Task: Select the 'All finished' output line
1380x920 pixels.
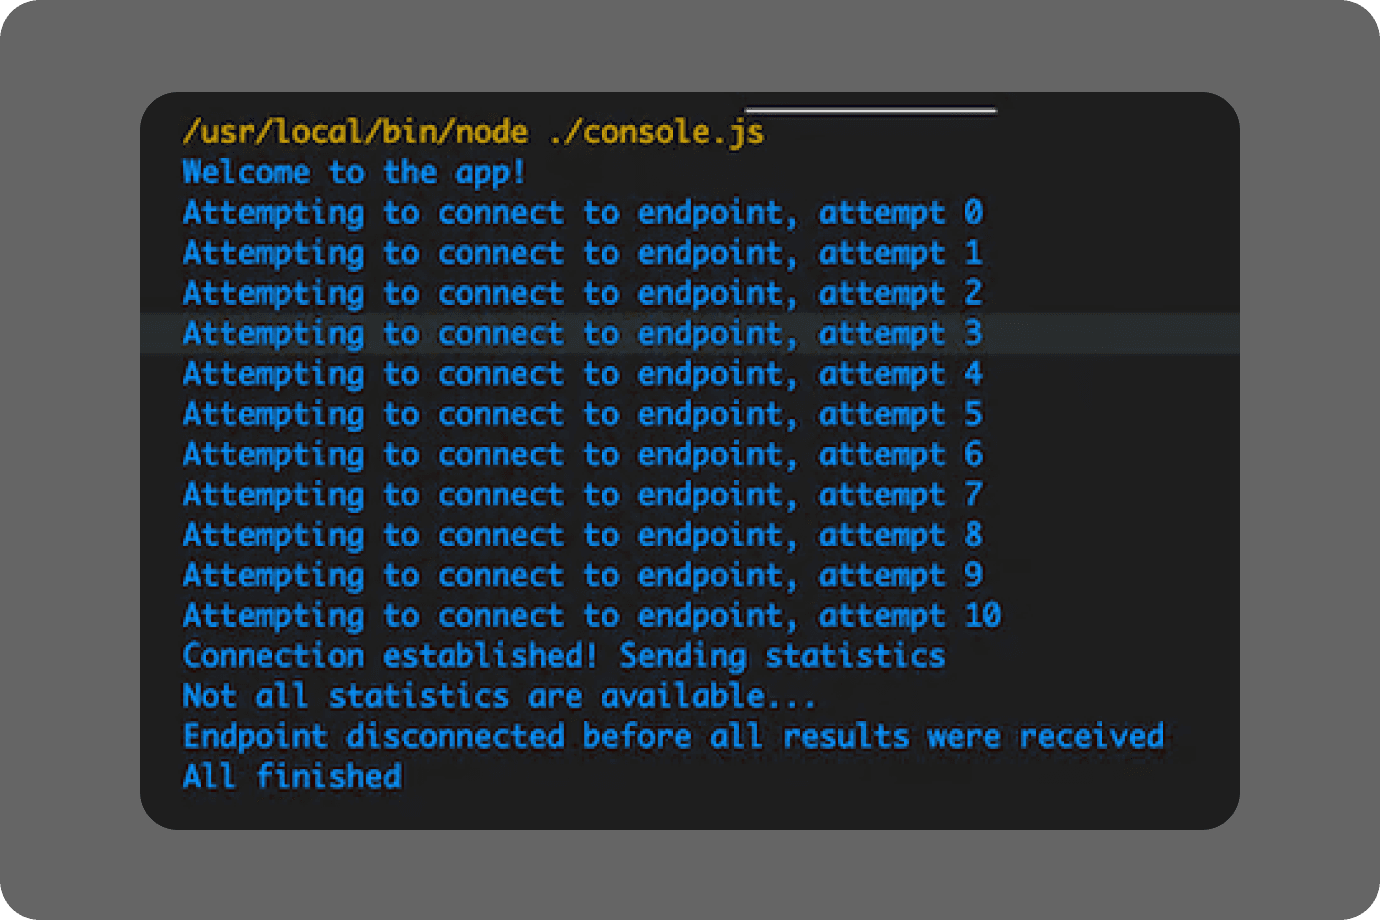Action: click(x=292, y=776)
